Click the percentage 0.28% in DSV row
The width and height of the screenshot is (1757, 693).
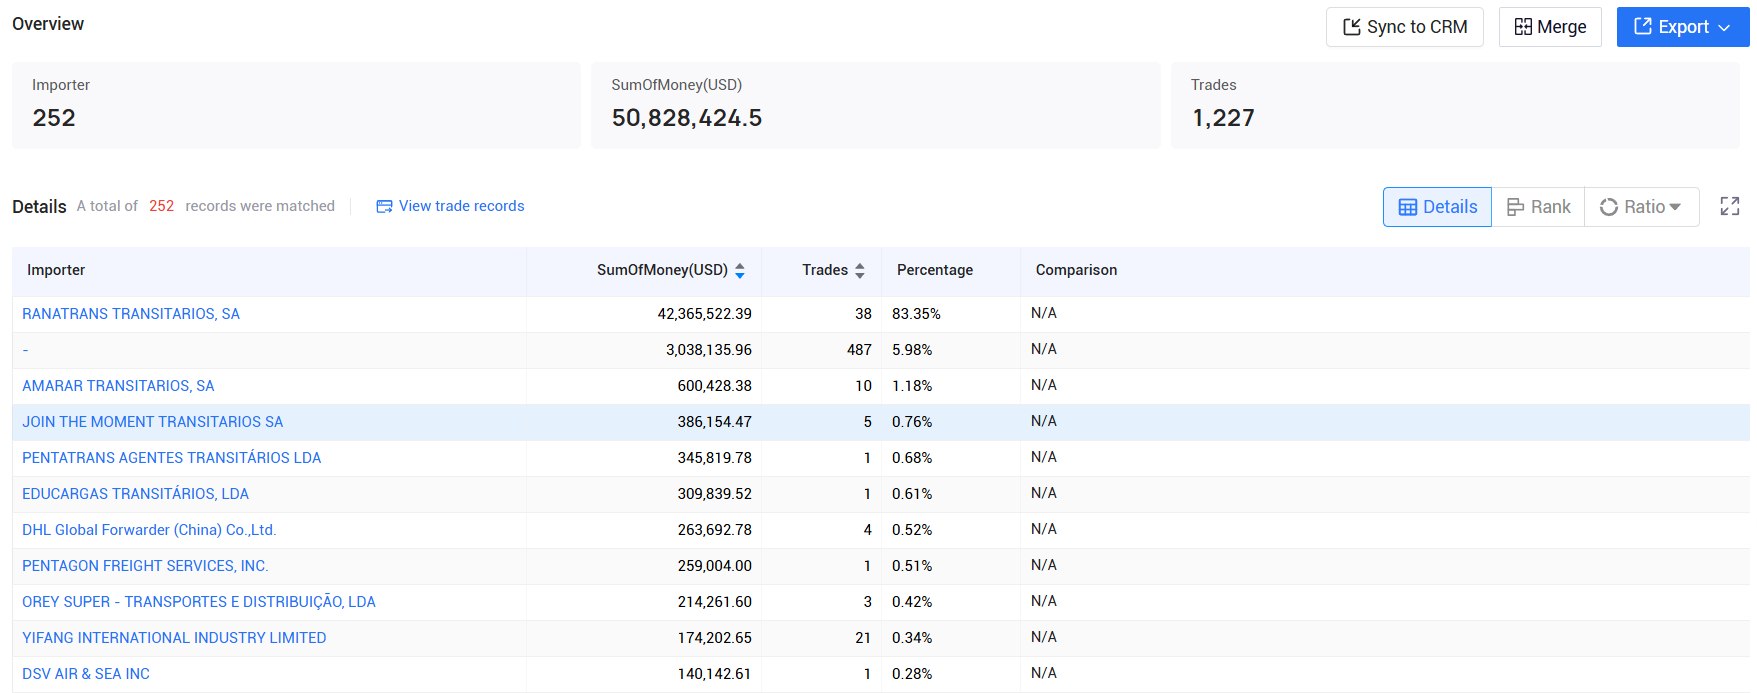tap(912, 674)
